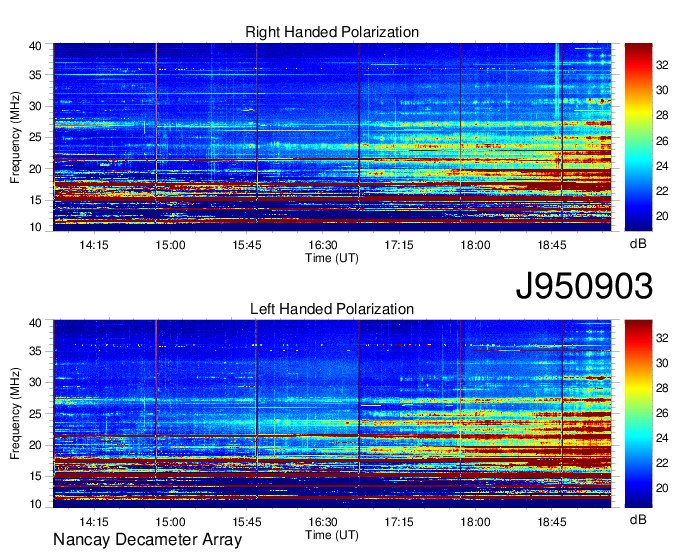Click the "Left Handed Polarization" plot title
The image size is (680, 552).
coord(332,309)
